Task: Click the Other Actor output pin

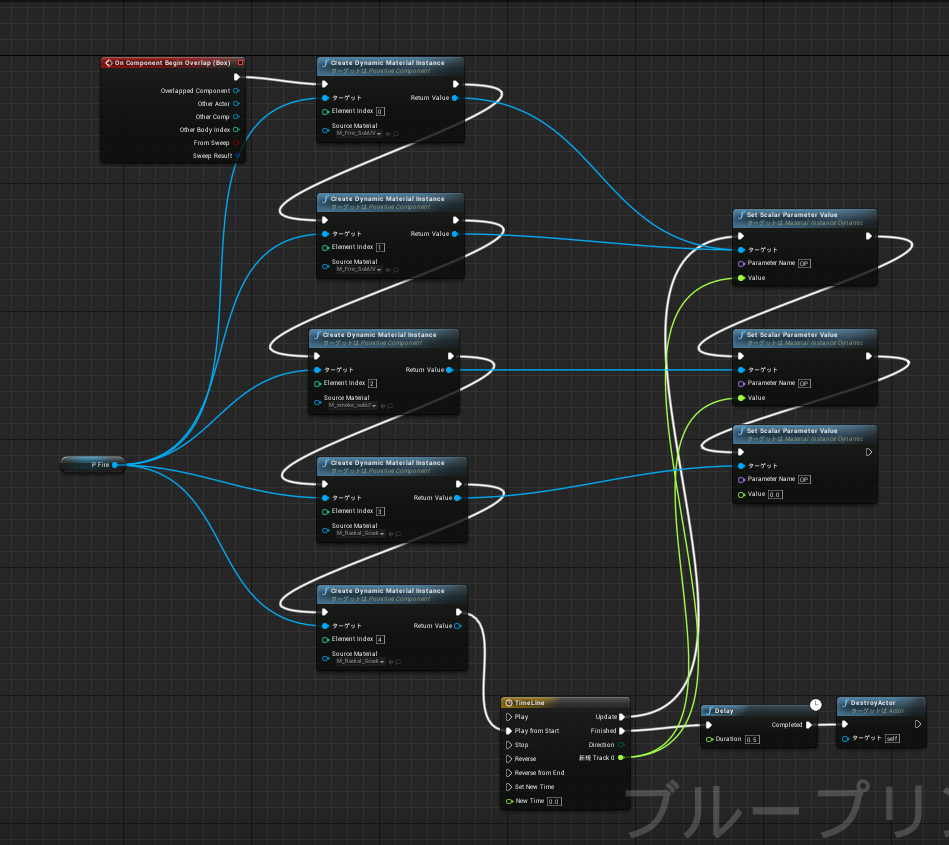Action: tap(236, 104)
